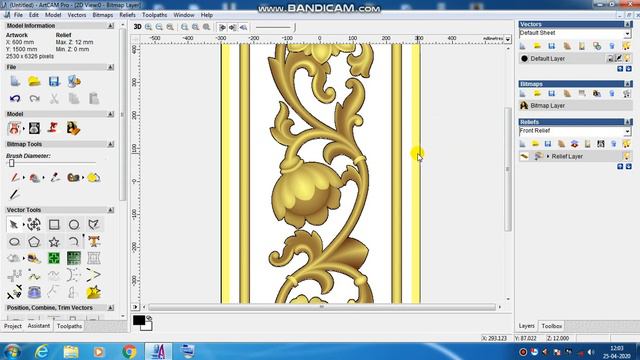Open Internet Explorer from the taskbar
640x360 pixels.
tap(42, 351)
